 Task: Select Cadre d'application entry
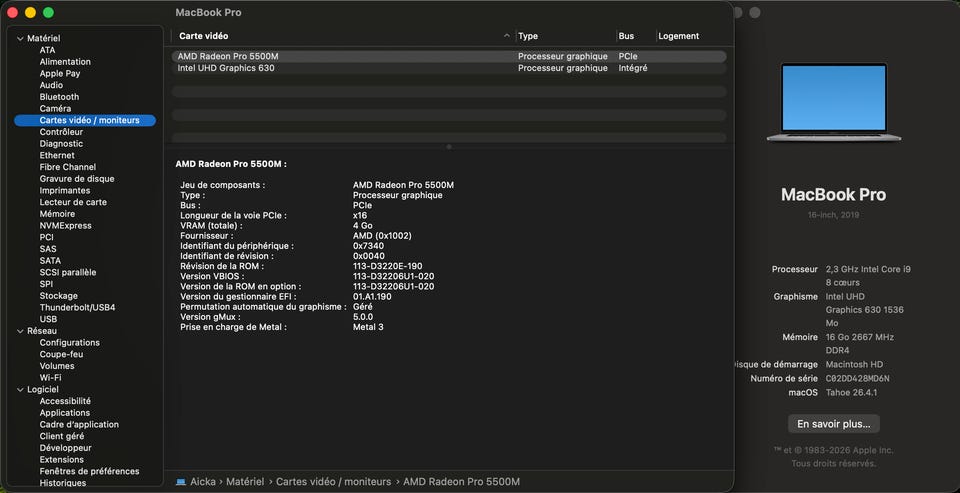click(x=79, y=424)
